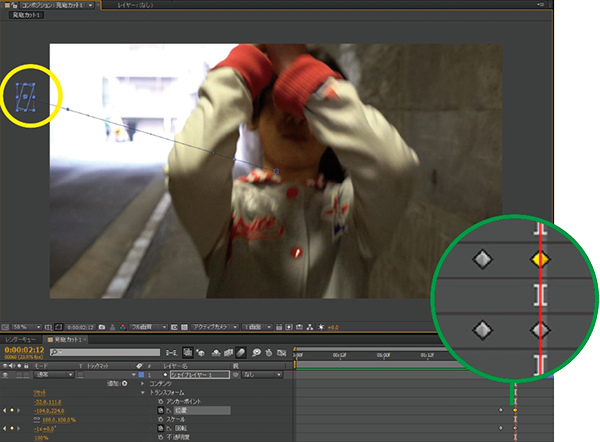This screenshot has height=442, width=600.
Task: Open the Timeline button icon in viewer
Action: click(x=299, y=327)
